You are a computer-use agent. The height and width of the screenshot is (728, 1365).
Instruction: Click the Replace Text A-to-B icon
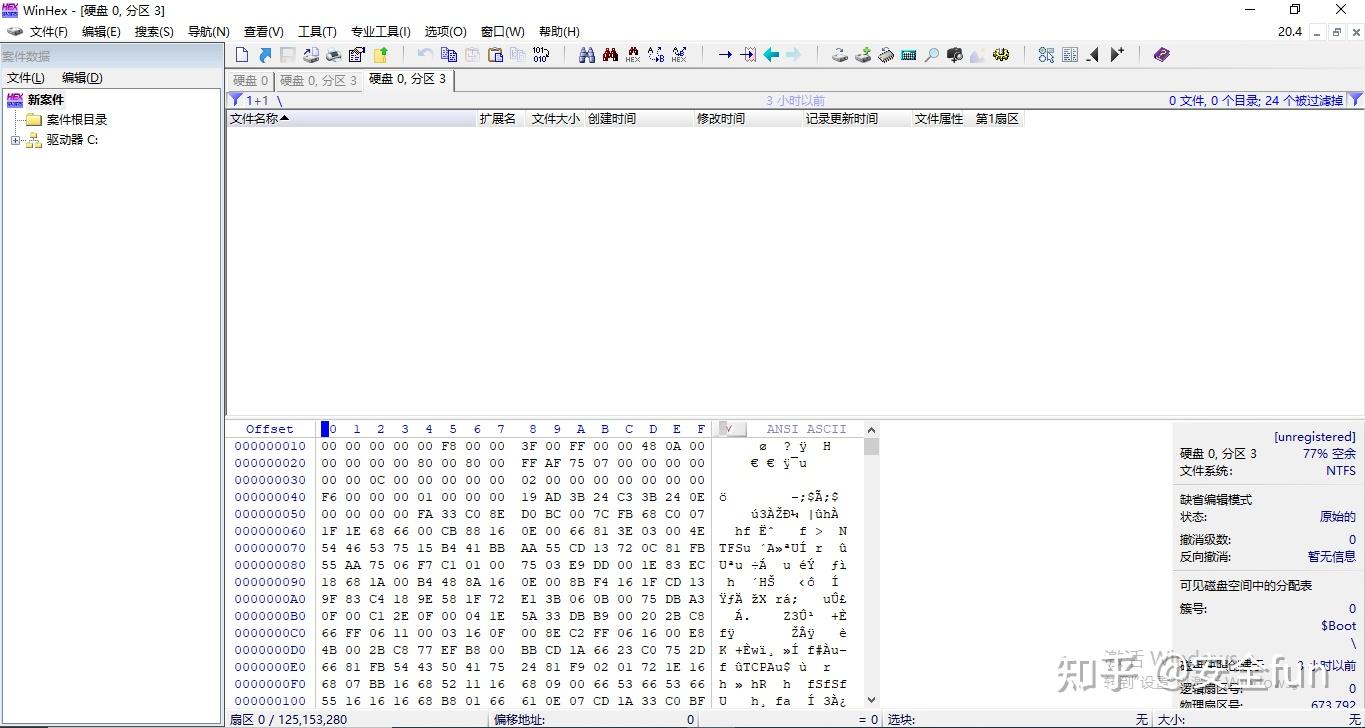point(656,55)
